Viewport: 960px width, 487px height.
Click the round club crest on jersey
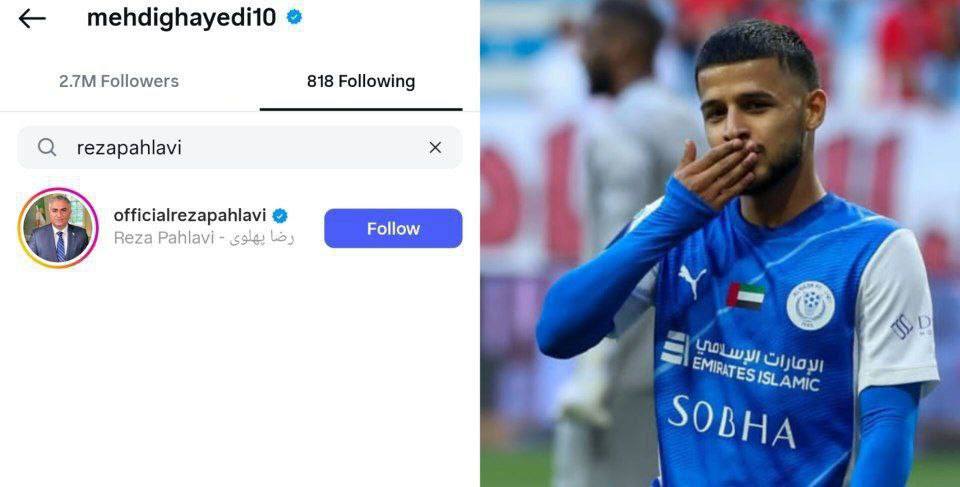pos(811,305)
